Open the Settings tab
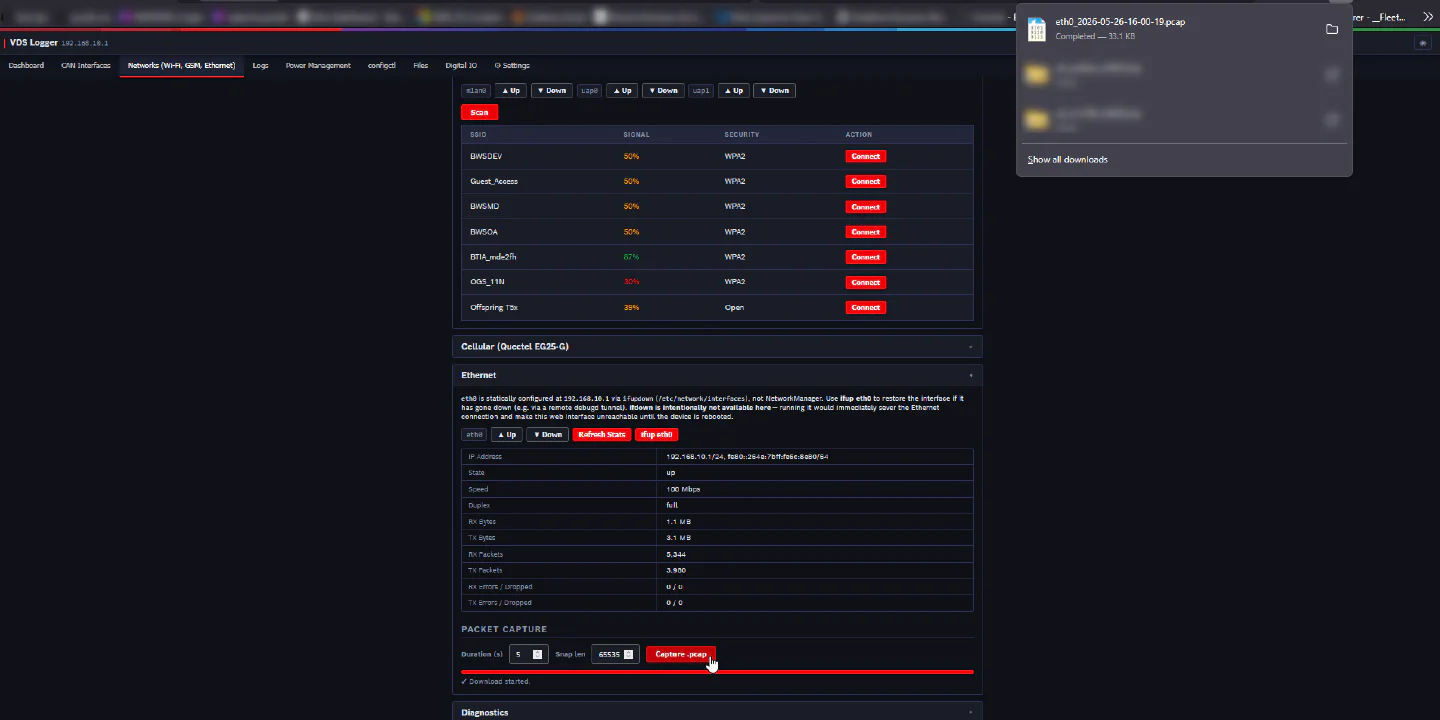The image size is (1440, 720). tap(512, 65)
